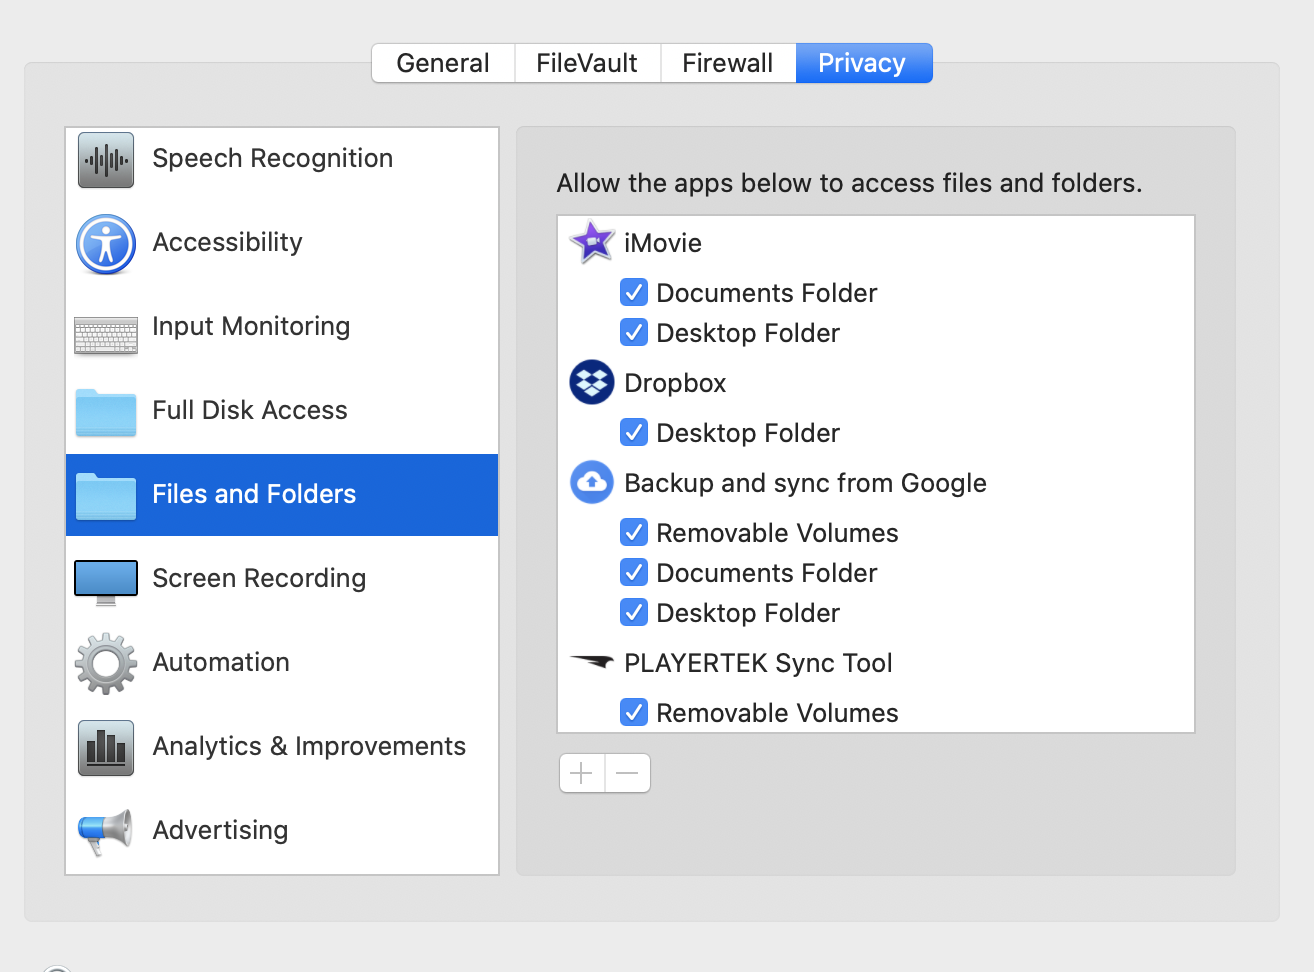Viewport: 1314px width, 972px height.
Task: Select the Advertising megaphone icon
Action: tap(106, 832)
